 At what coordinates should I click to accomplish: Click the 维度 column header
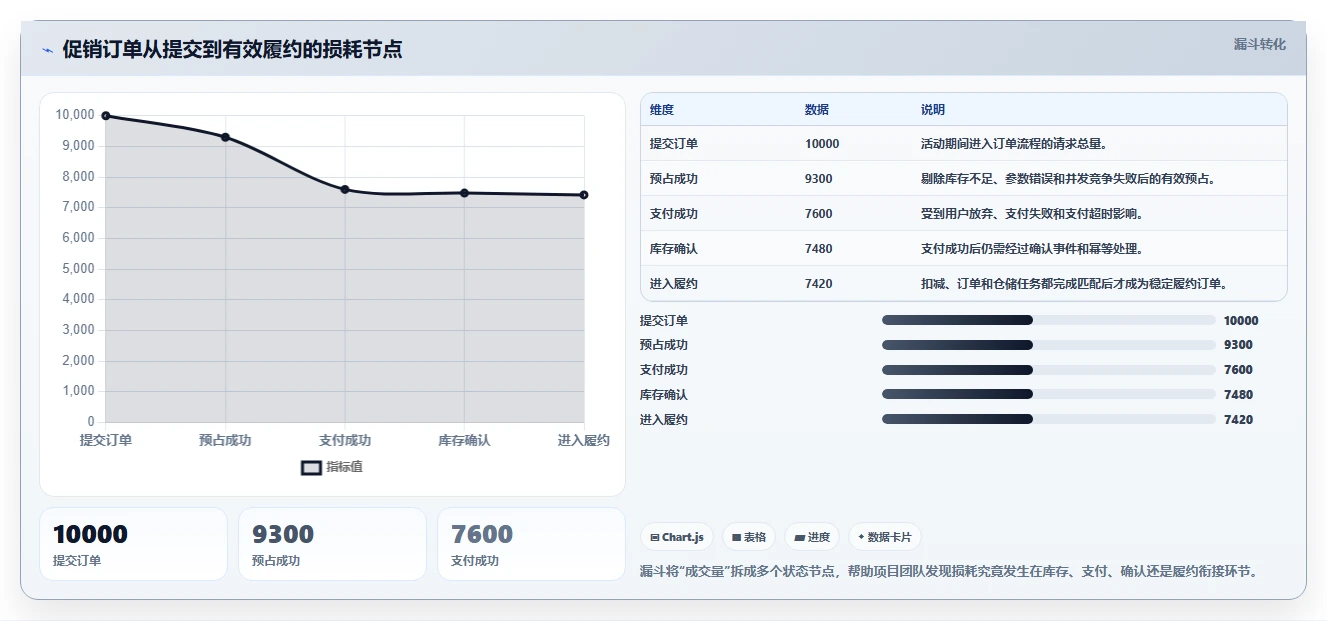(x=662, y=110)
